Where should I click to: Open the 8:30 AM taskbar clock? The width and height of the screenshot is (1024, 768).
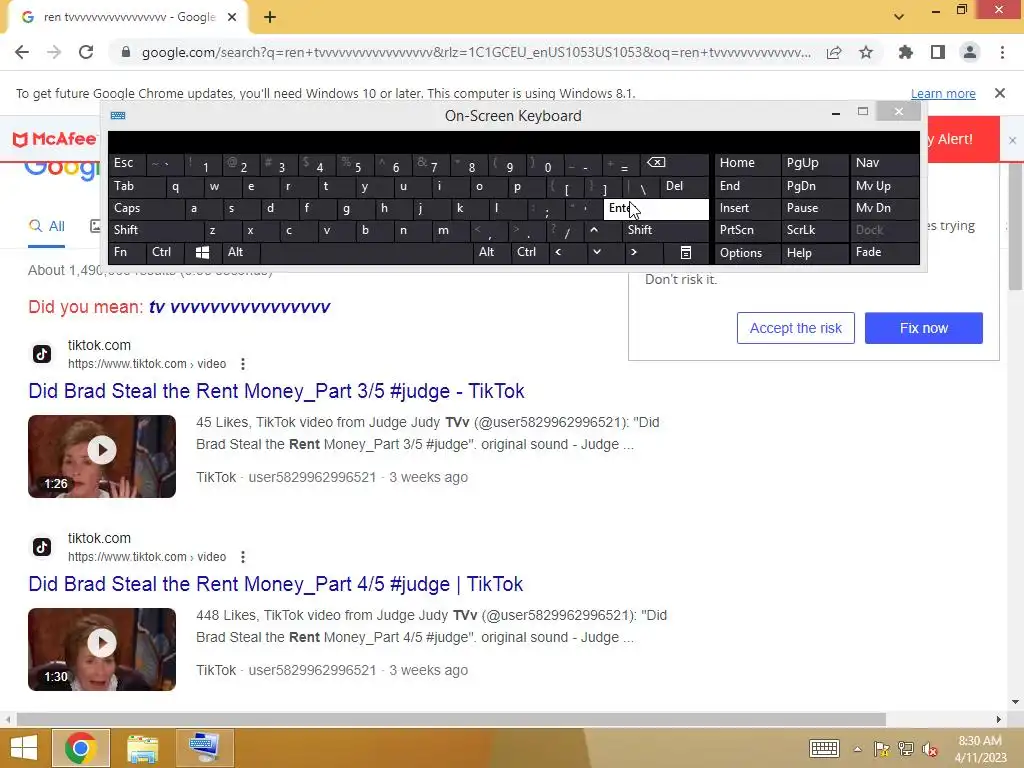tap(980, 749)
